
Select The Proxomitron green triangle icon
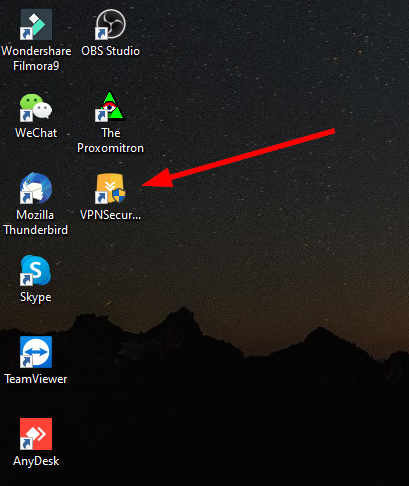[x=110, y=106]
